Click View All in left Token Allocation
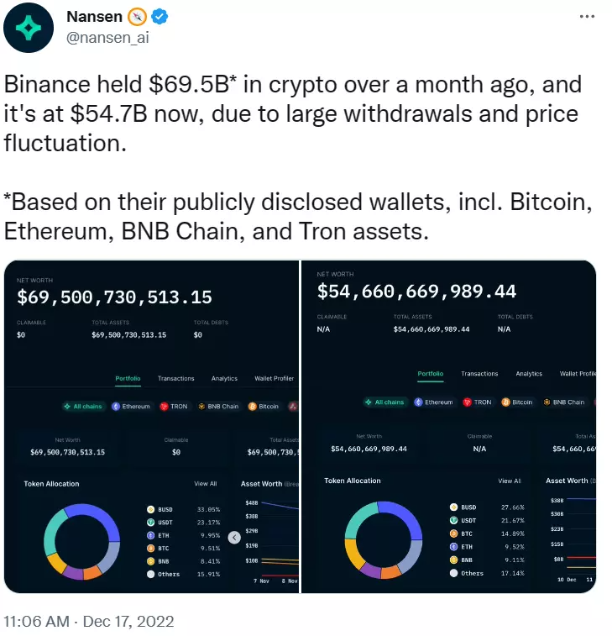Image resolution: width=612 pixels, height=636 pixels. [206, 483]
